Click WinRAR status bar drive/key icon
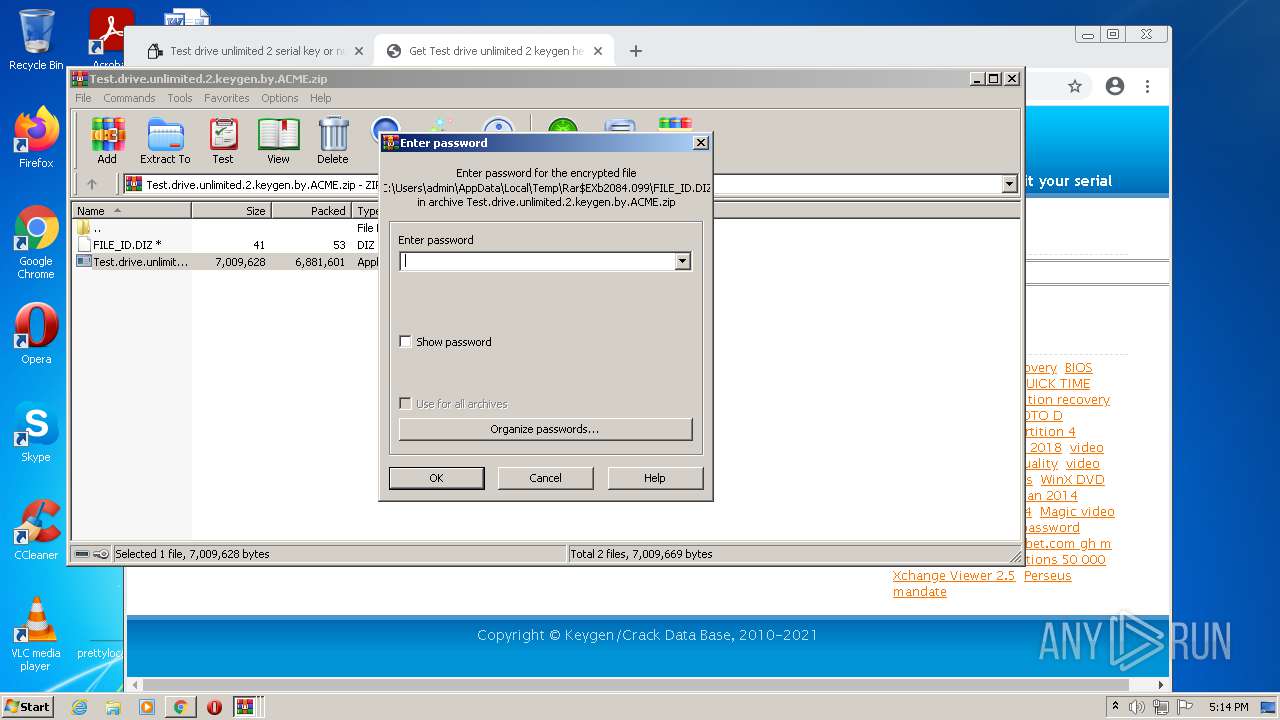Viewport: 1280px width, 720px height. tap(92, 554)
